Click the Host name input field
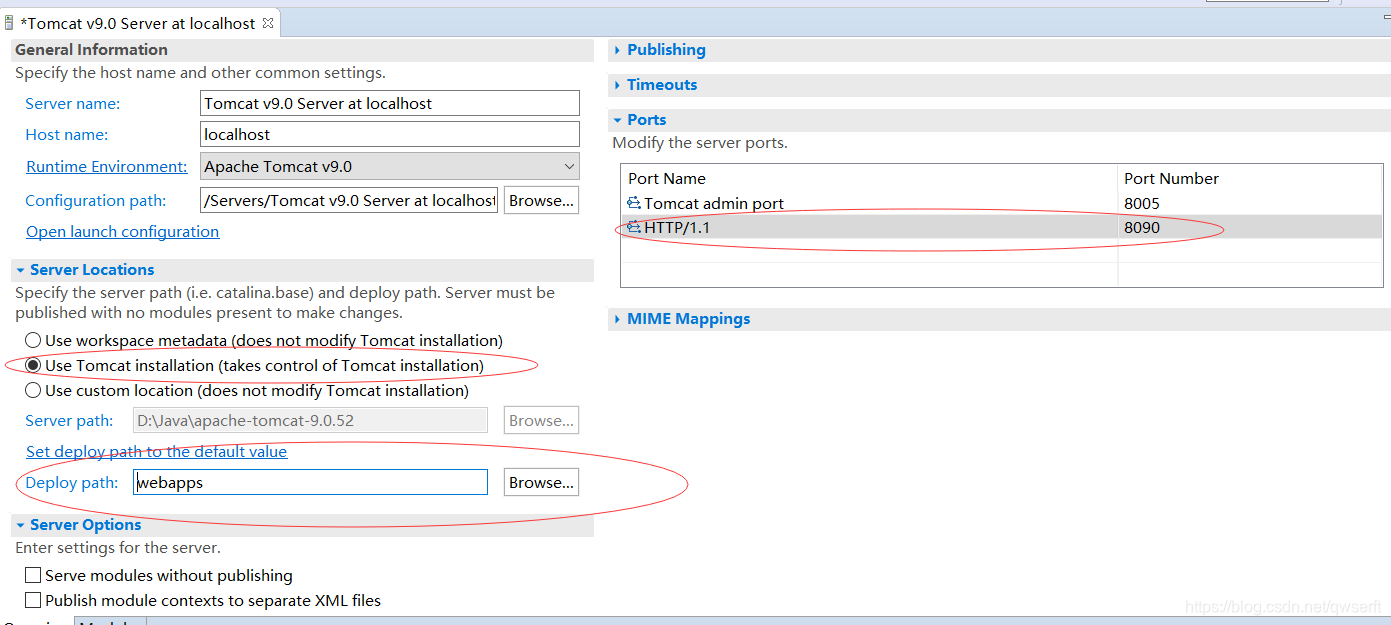 pos(390,134)
